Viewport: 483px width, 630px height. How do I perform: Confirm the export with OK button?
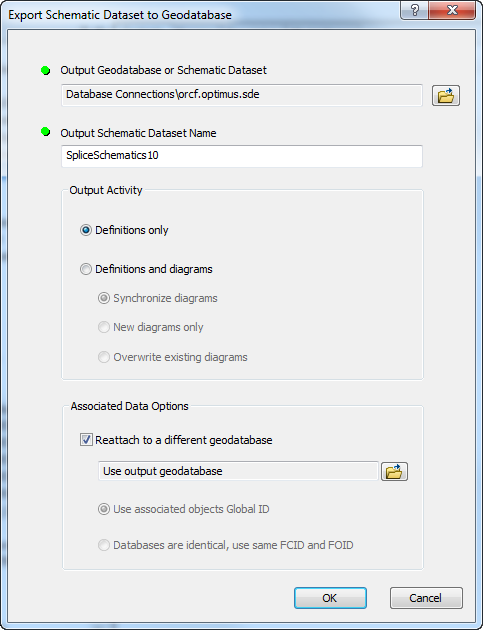coord(330,598)
